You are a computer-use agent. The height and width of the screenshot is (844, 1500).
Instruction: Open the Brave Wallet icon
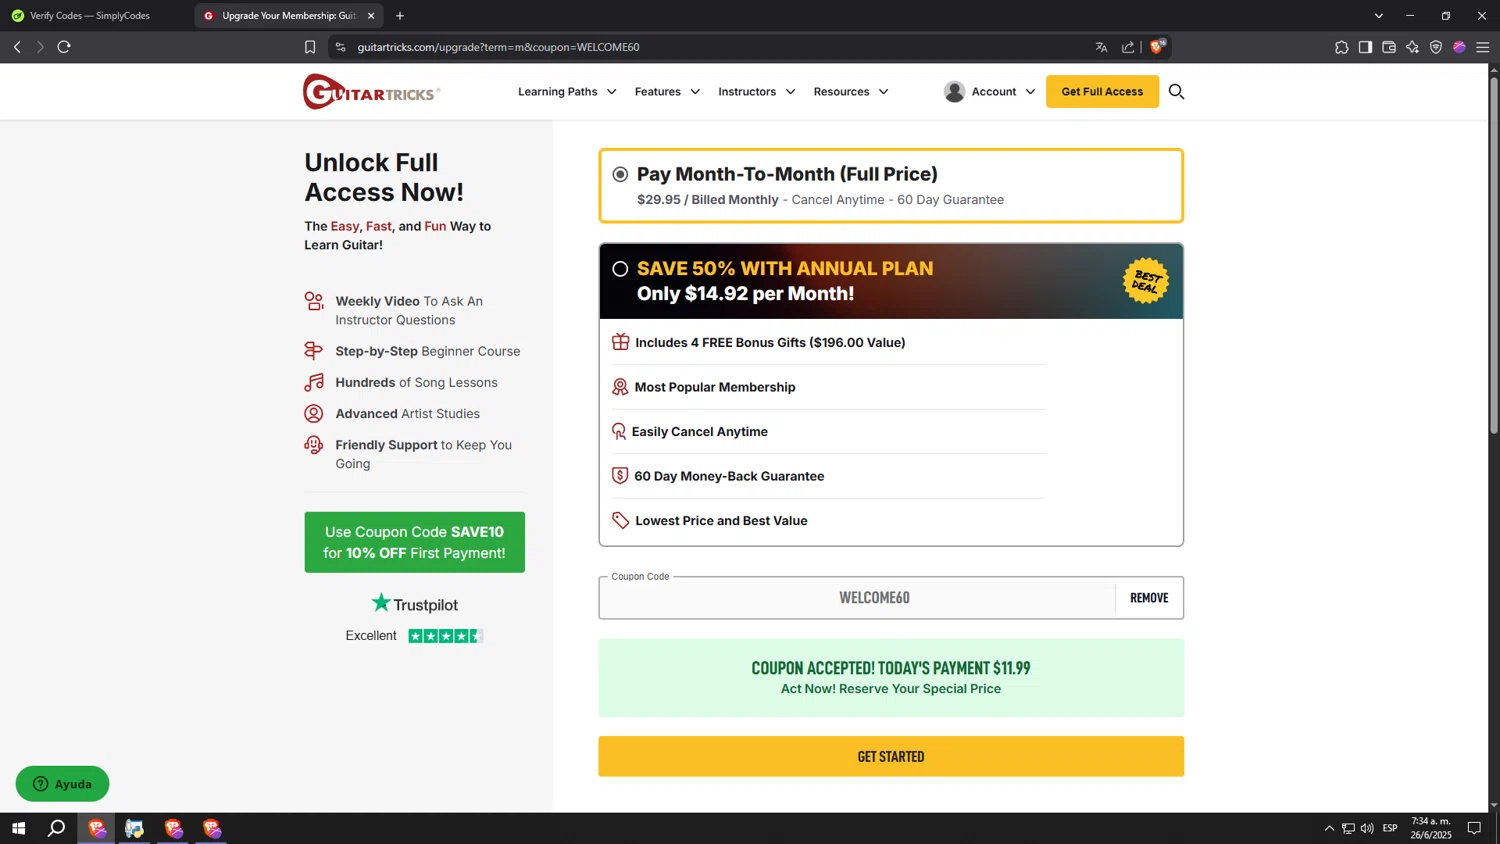[1389, 47]
